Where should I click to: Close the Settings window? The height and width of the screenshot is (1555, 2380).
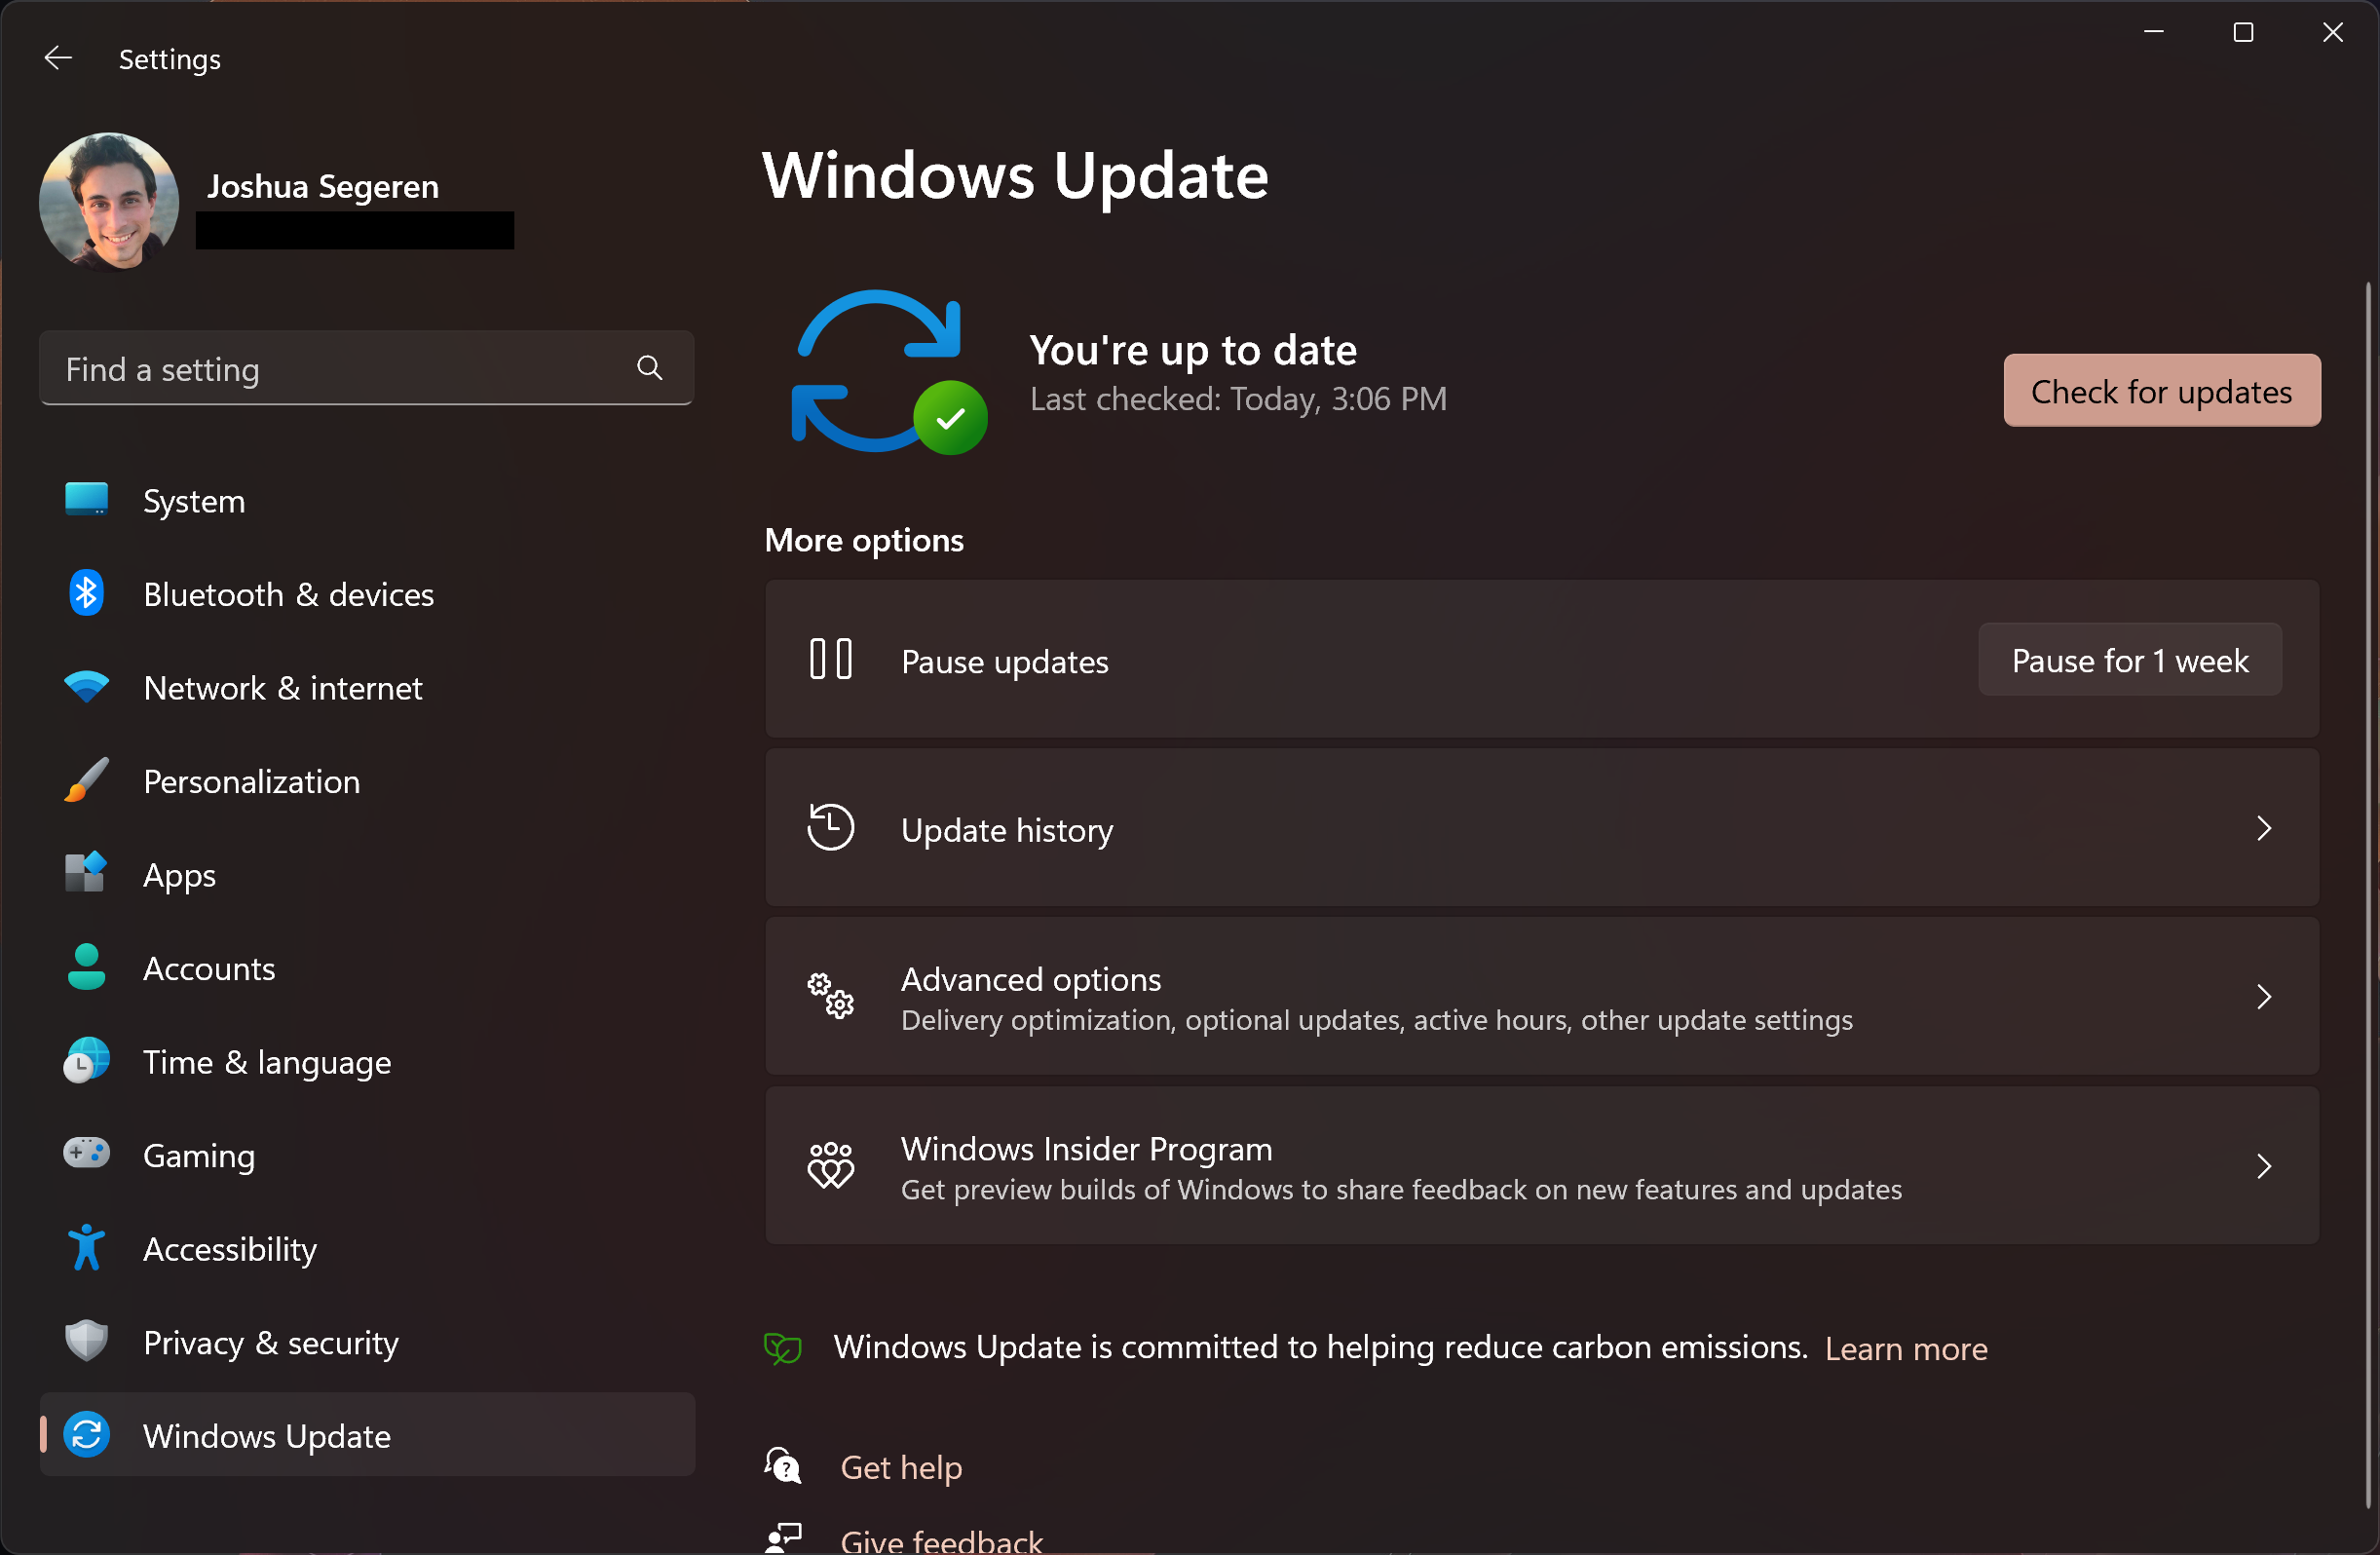pos(2333,32)
